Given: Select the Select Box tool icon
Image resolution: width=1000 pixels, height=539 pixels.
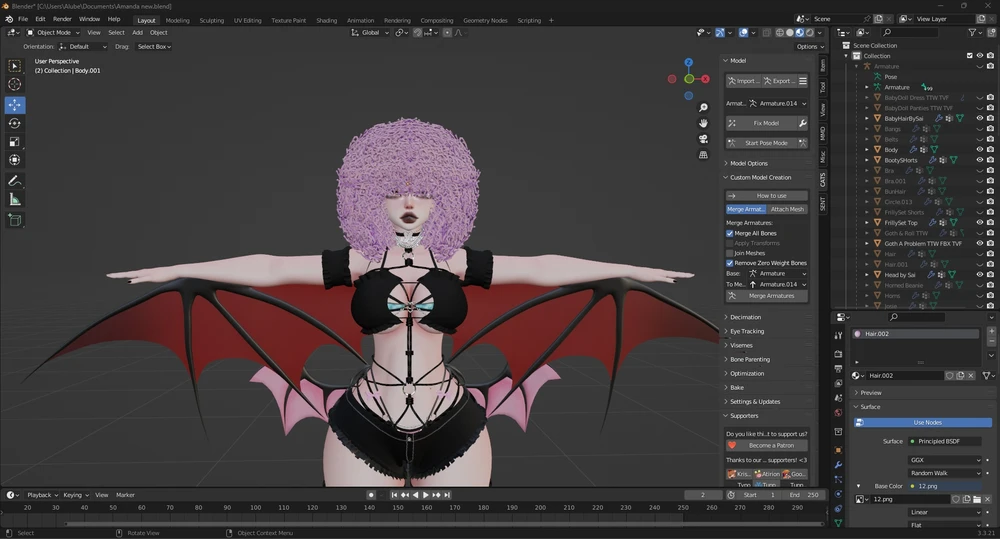Looking at the screenshot, I should [x=14, y=66].
